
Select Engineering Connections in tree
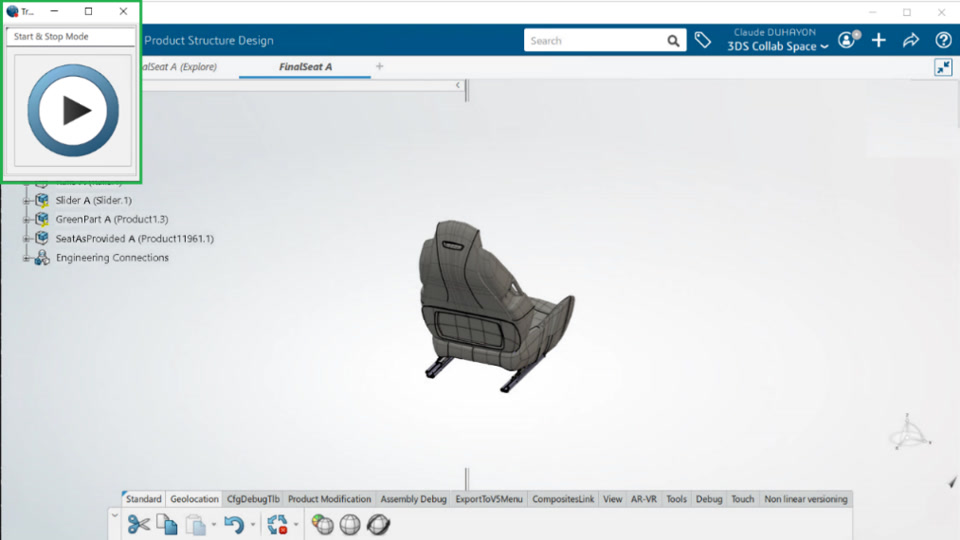coord(112,258)
